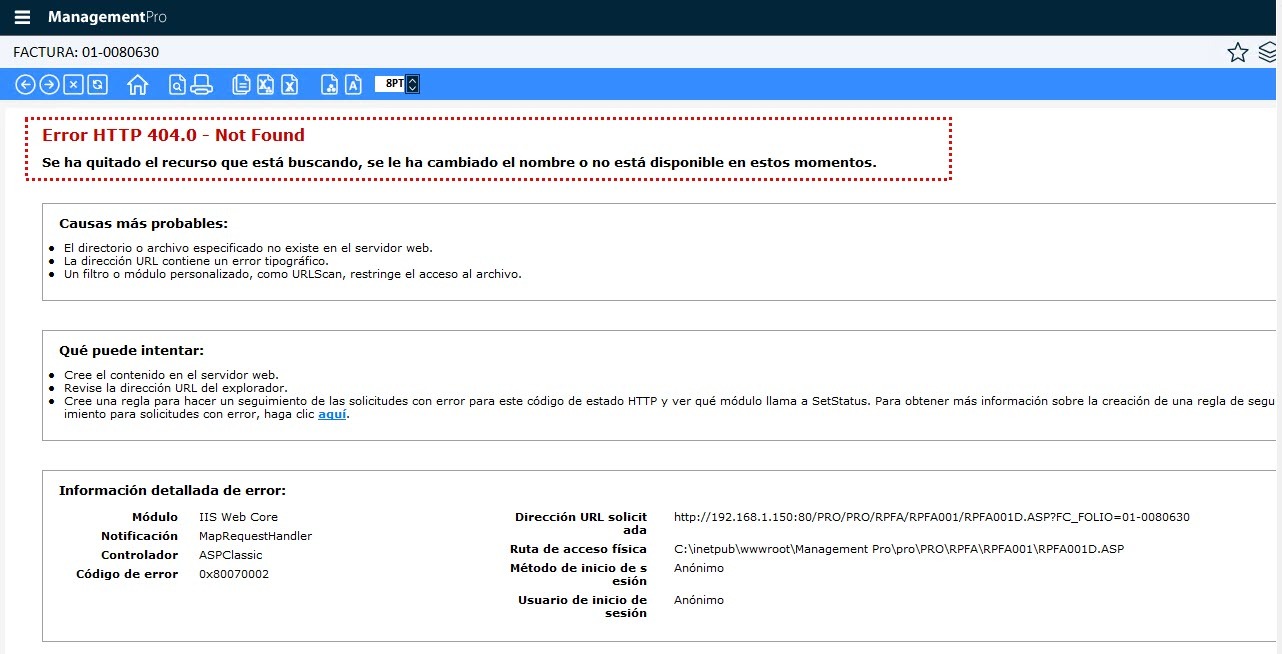1282x654 pixels.
Task: Refresh the report page
Action: point(97,85)
